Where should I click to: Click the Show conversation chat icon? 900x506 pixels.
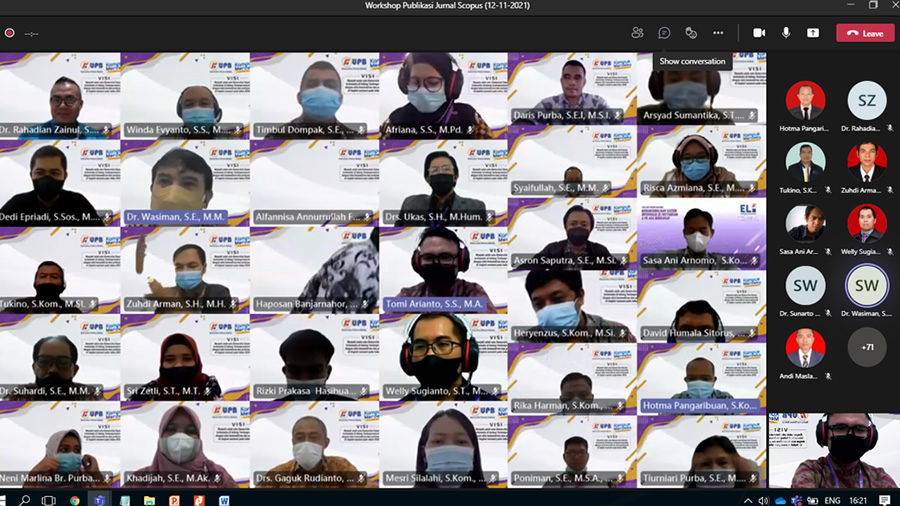[x=664, y=33]
